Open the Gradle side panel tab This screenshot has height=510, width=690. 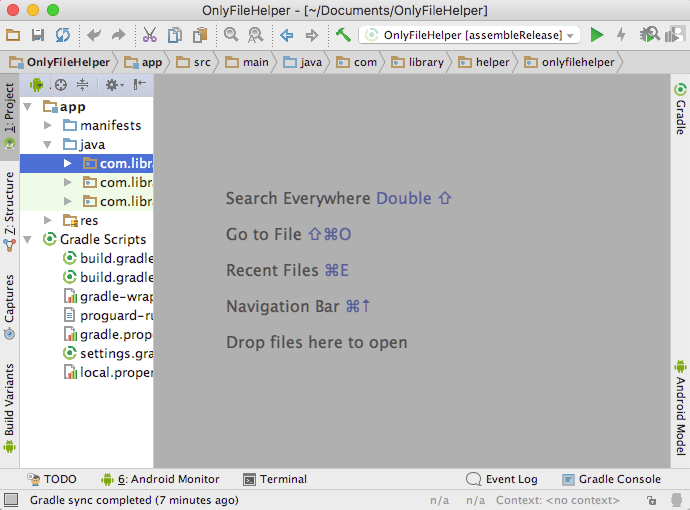pyautogui.click(x=680, y=108)
